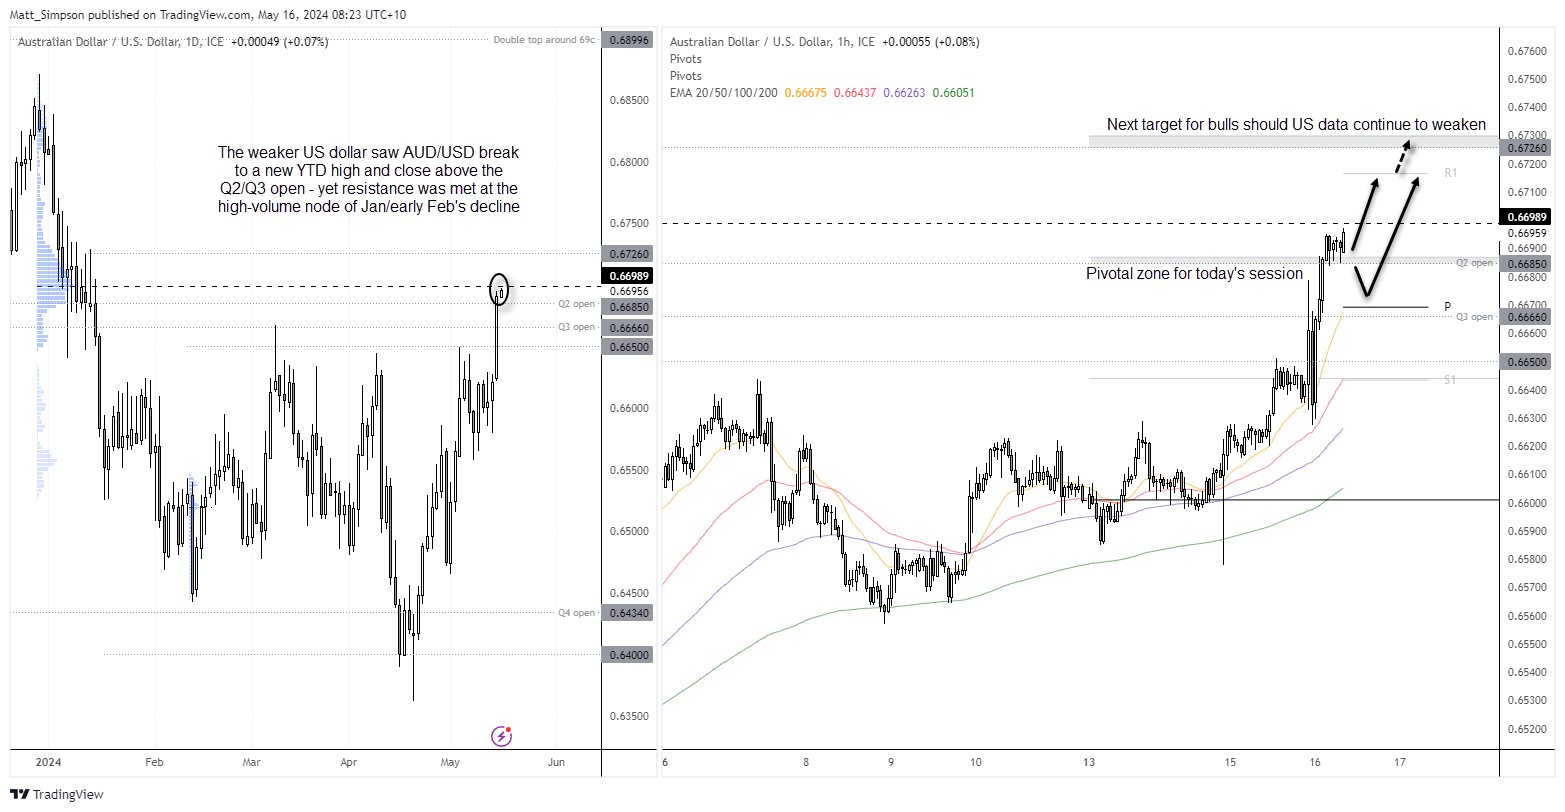The height and width of the screenshot is (812, 1565).
Task: Click the 0.67260 price label on 1h chart
Action: [1527, 147]
